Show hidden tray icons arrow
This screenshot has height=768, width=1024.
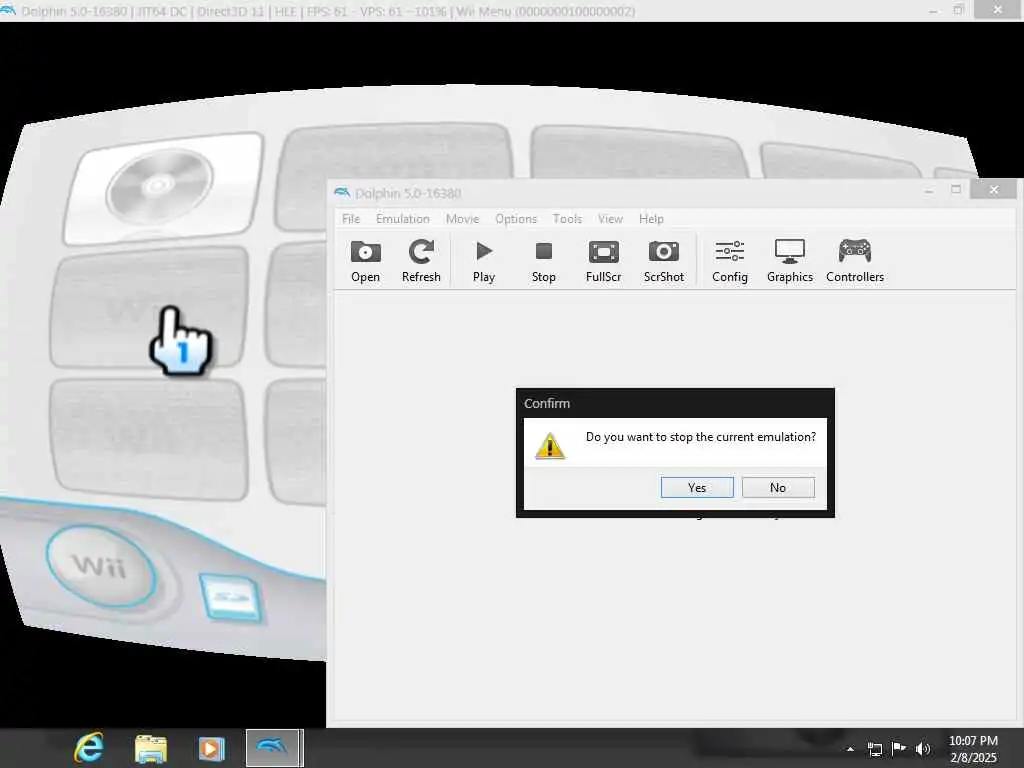coord(850,749)
